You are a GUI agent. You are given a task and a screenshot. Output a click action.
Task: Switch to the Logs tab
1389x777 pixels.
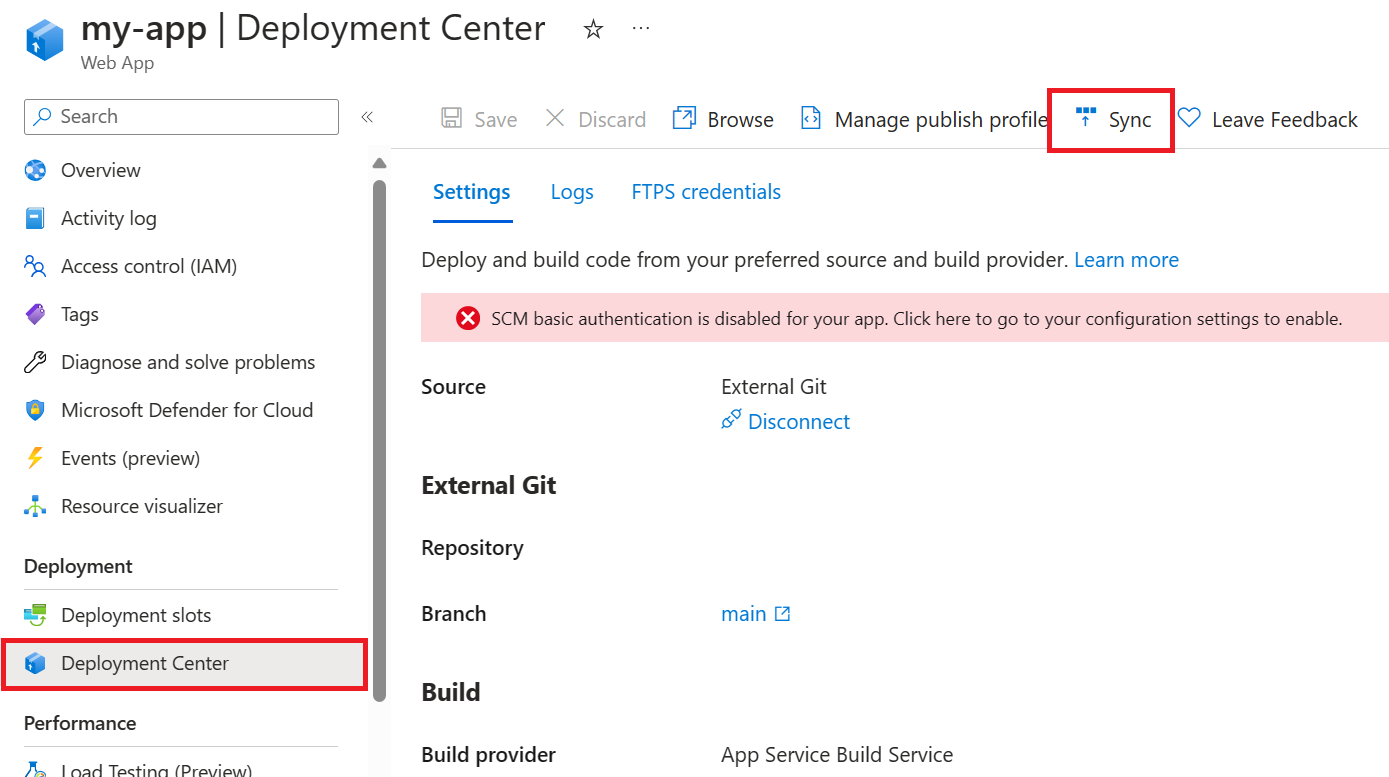pos(572,192)
